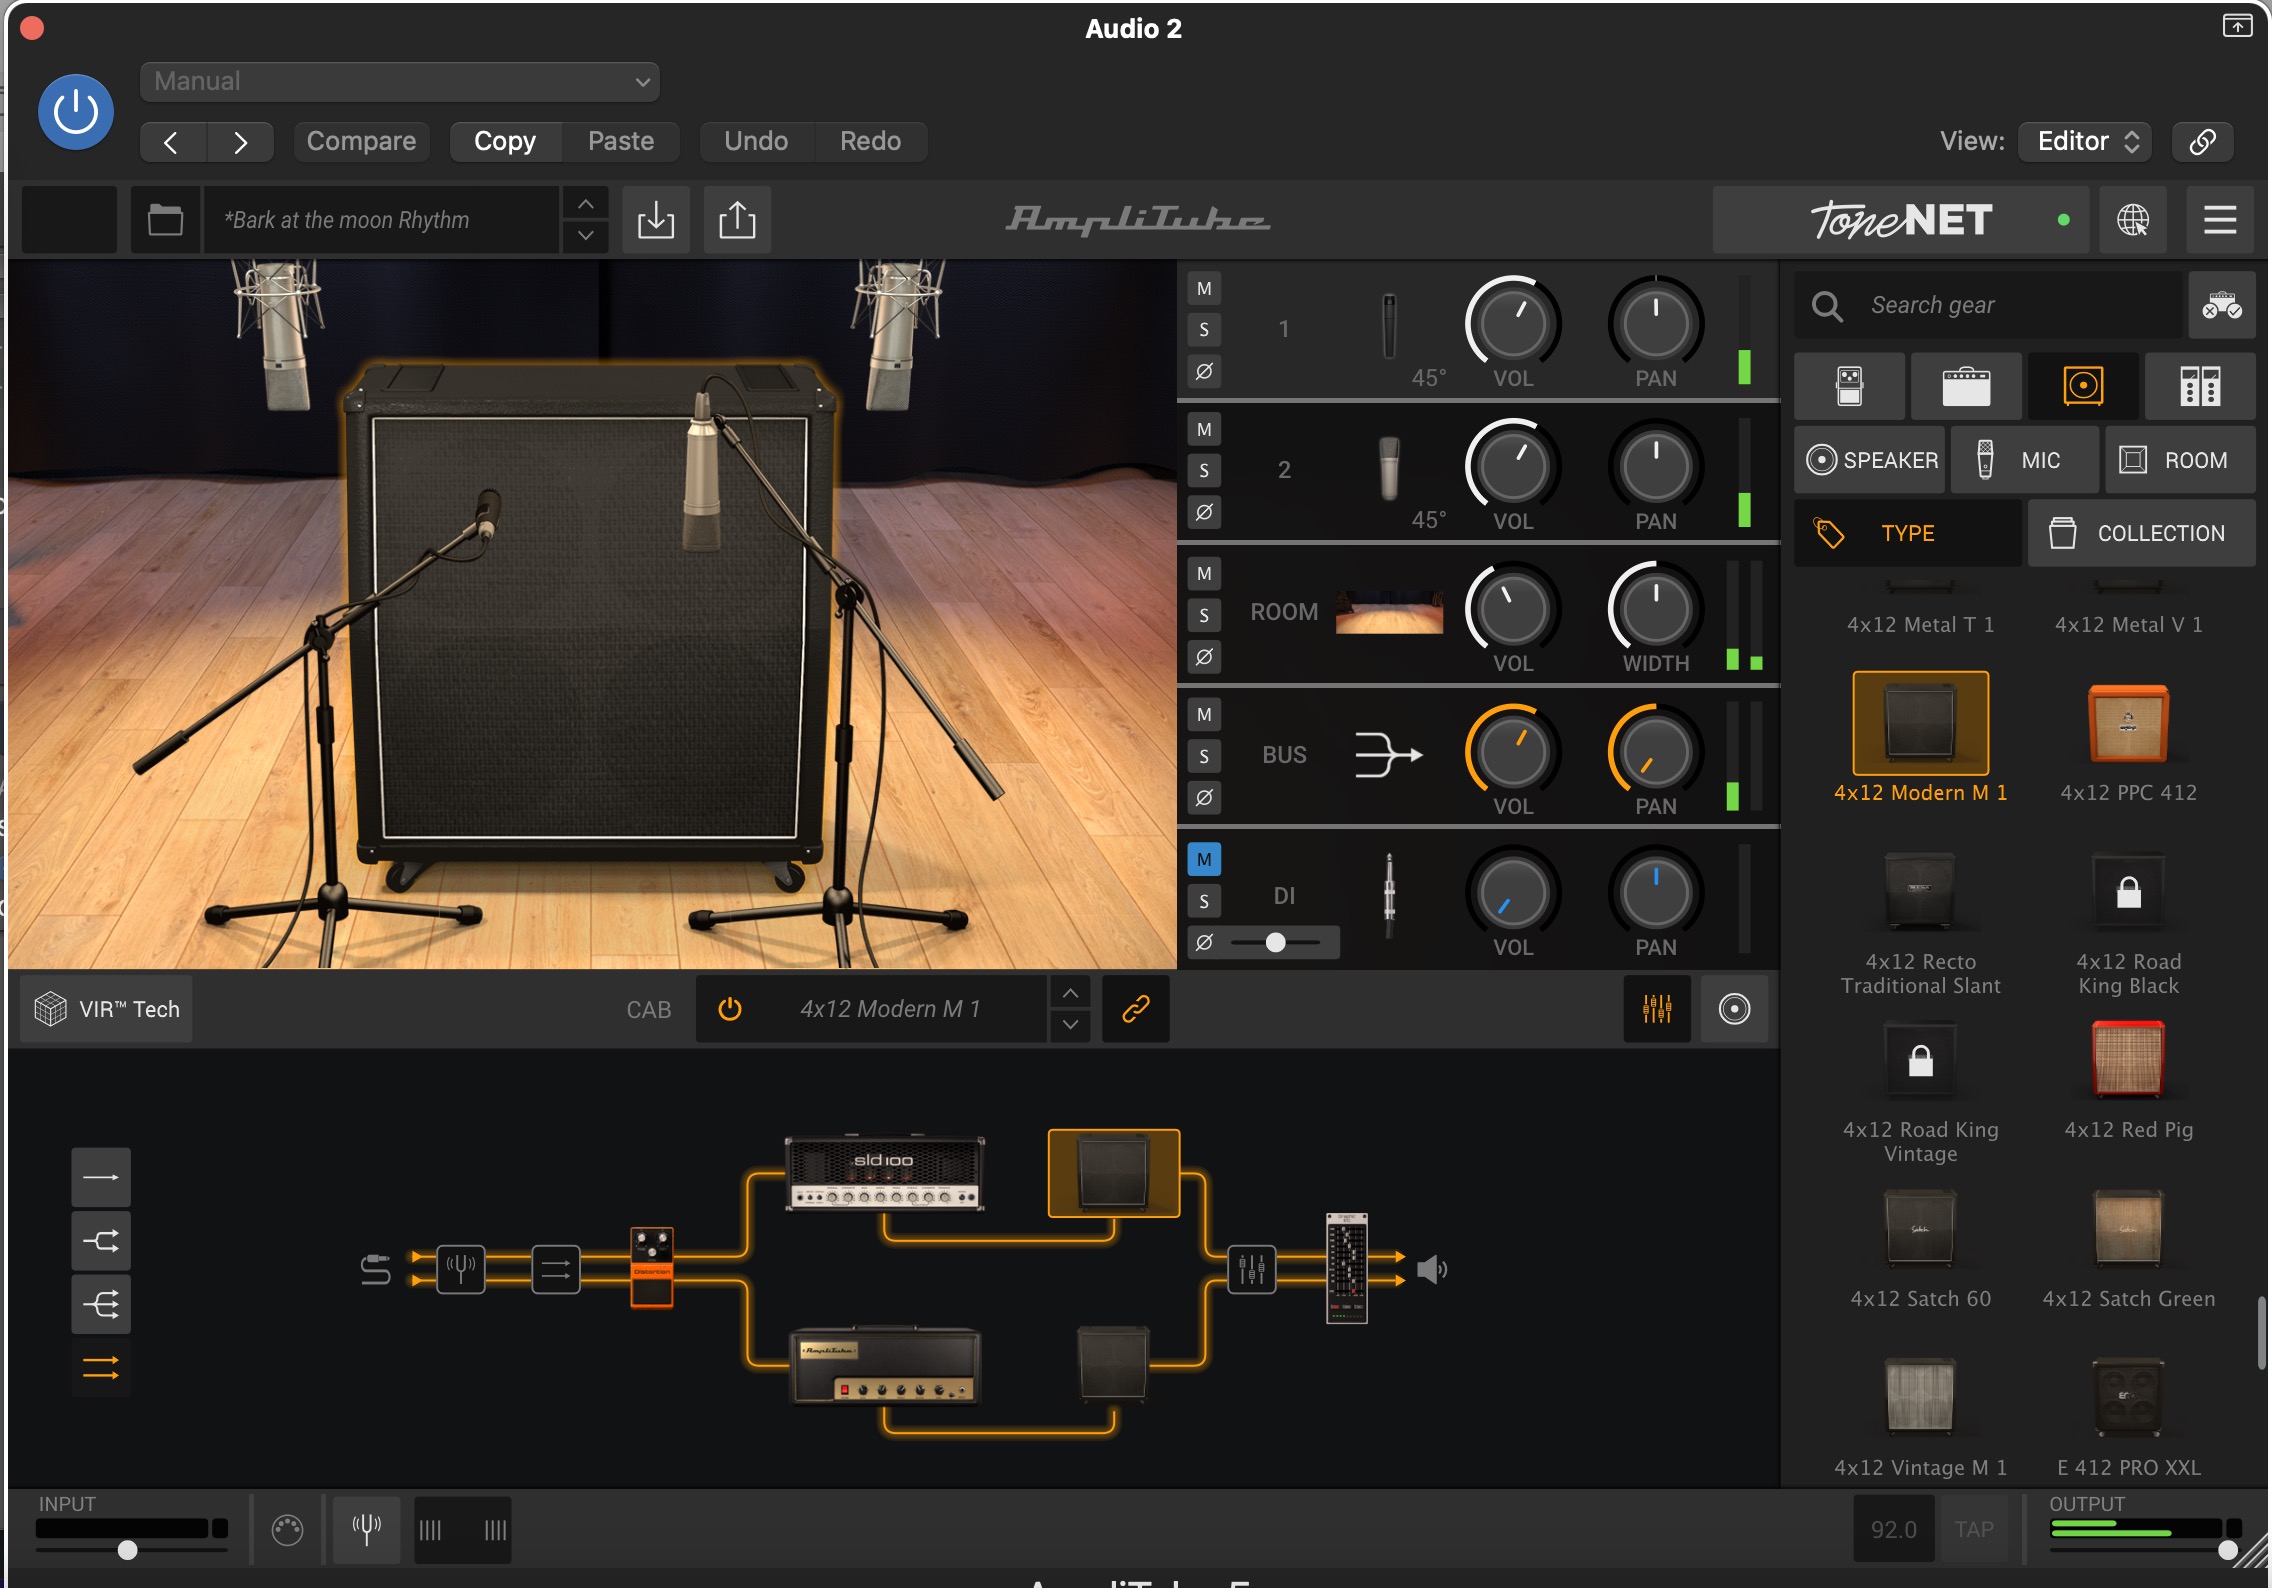The image size is (2272, 1588).
Task: Select the 4x12 PPC 412 cabinet
Action: 2128,724
